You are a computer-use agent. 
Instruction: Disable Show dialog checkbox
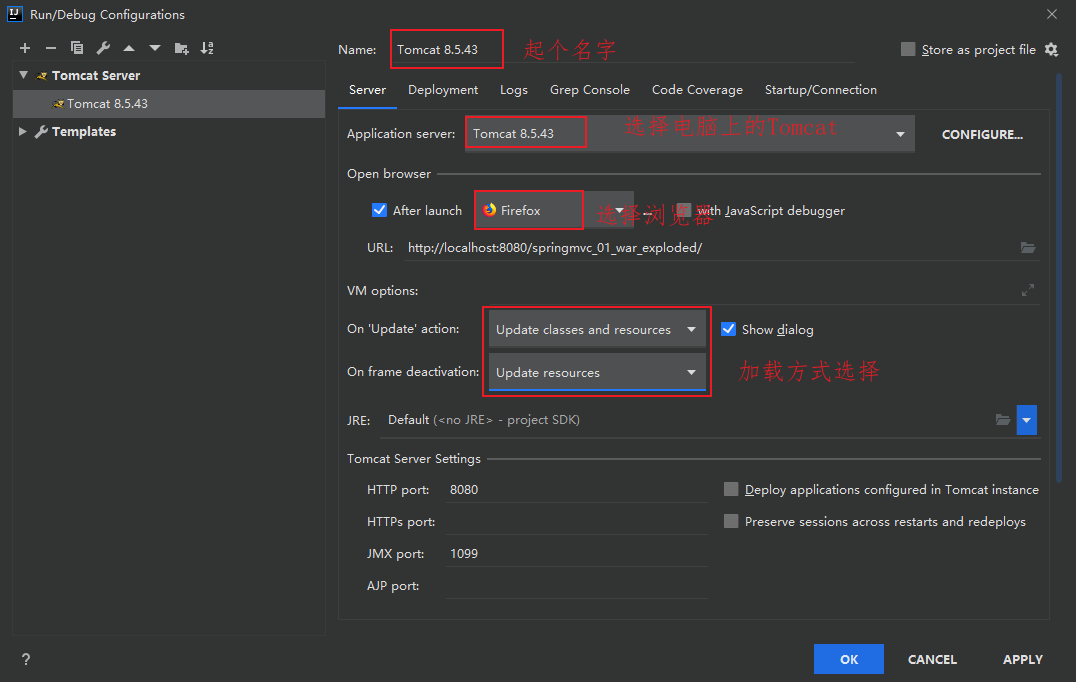[728, 329]
